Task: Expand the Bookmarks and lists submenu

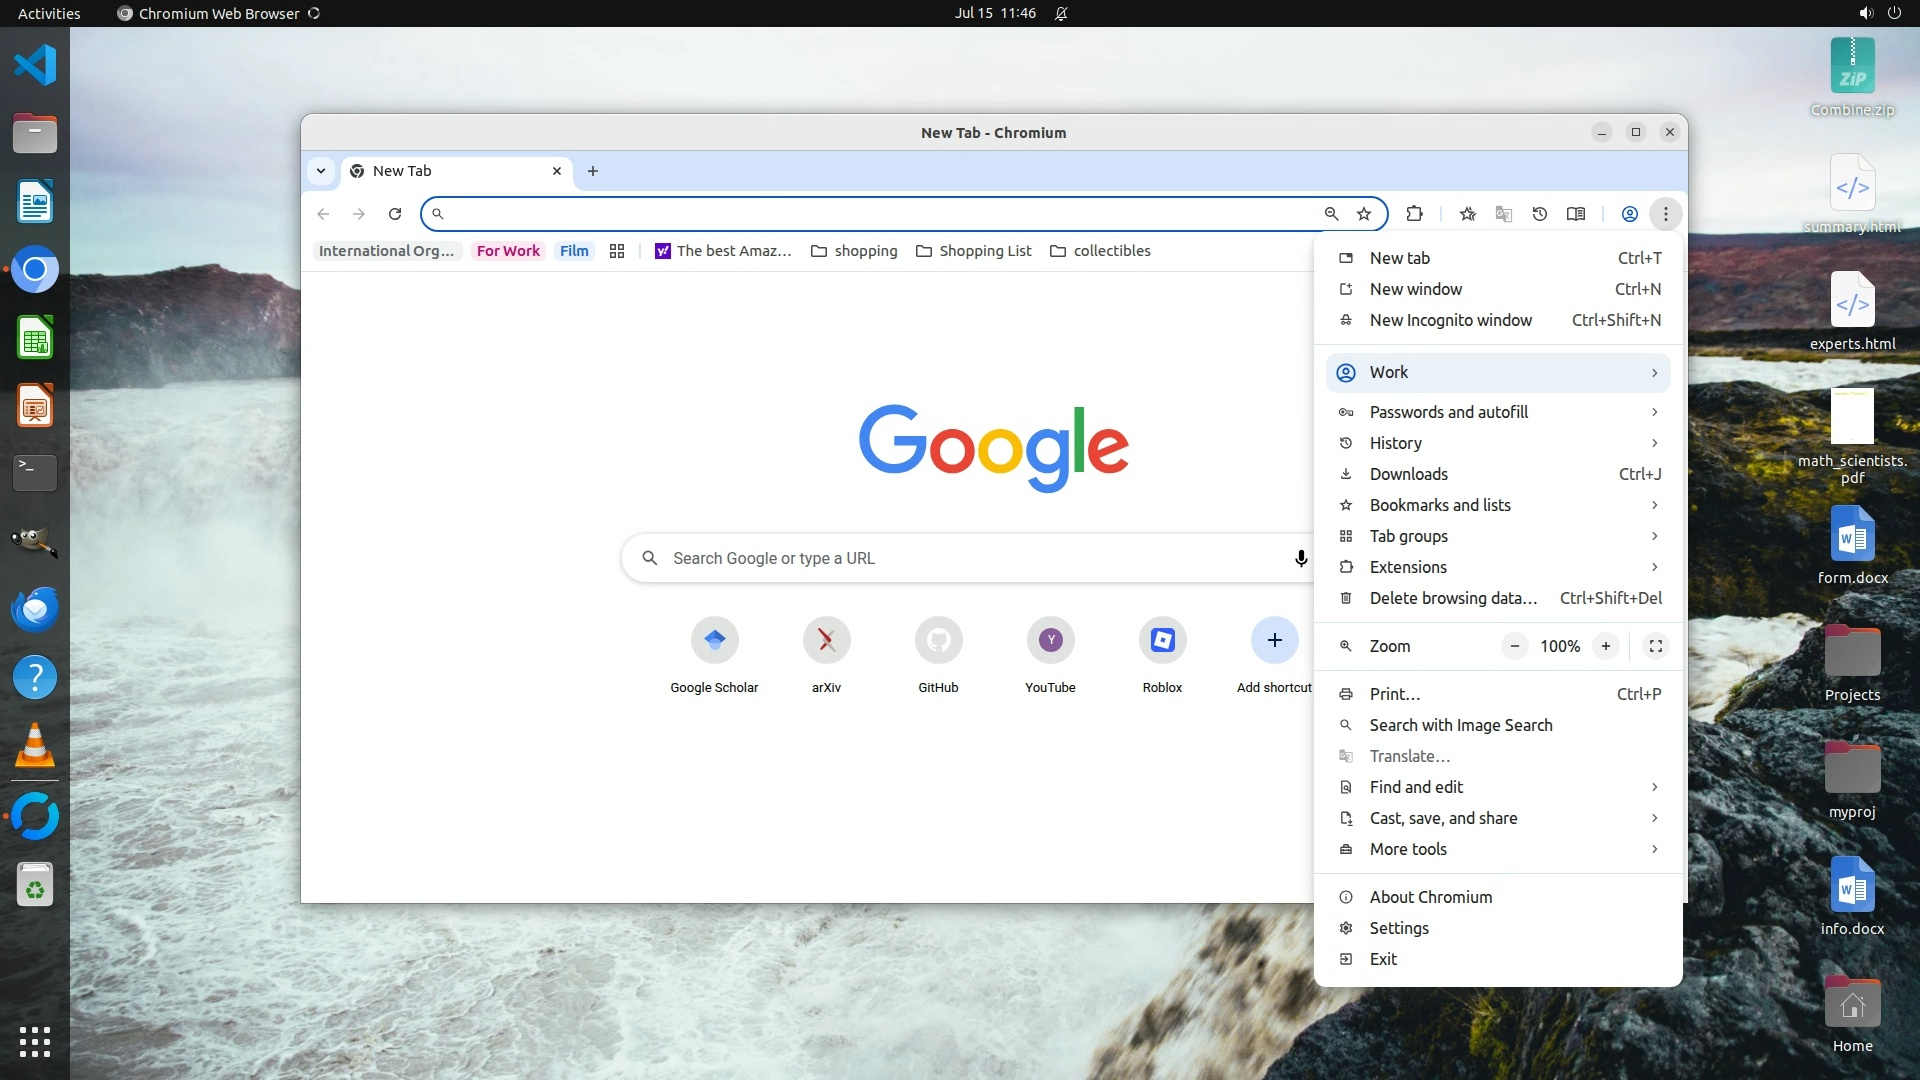Action: pos(1497,505)
